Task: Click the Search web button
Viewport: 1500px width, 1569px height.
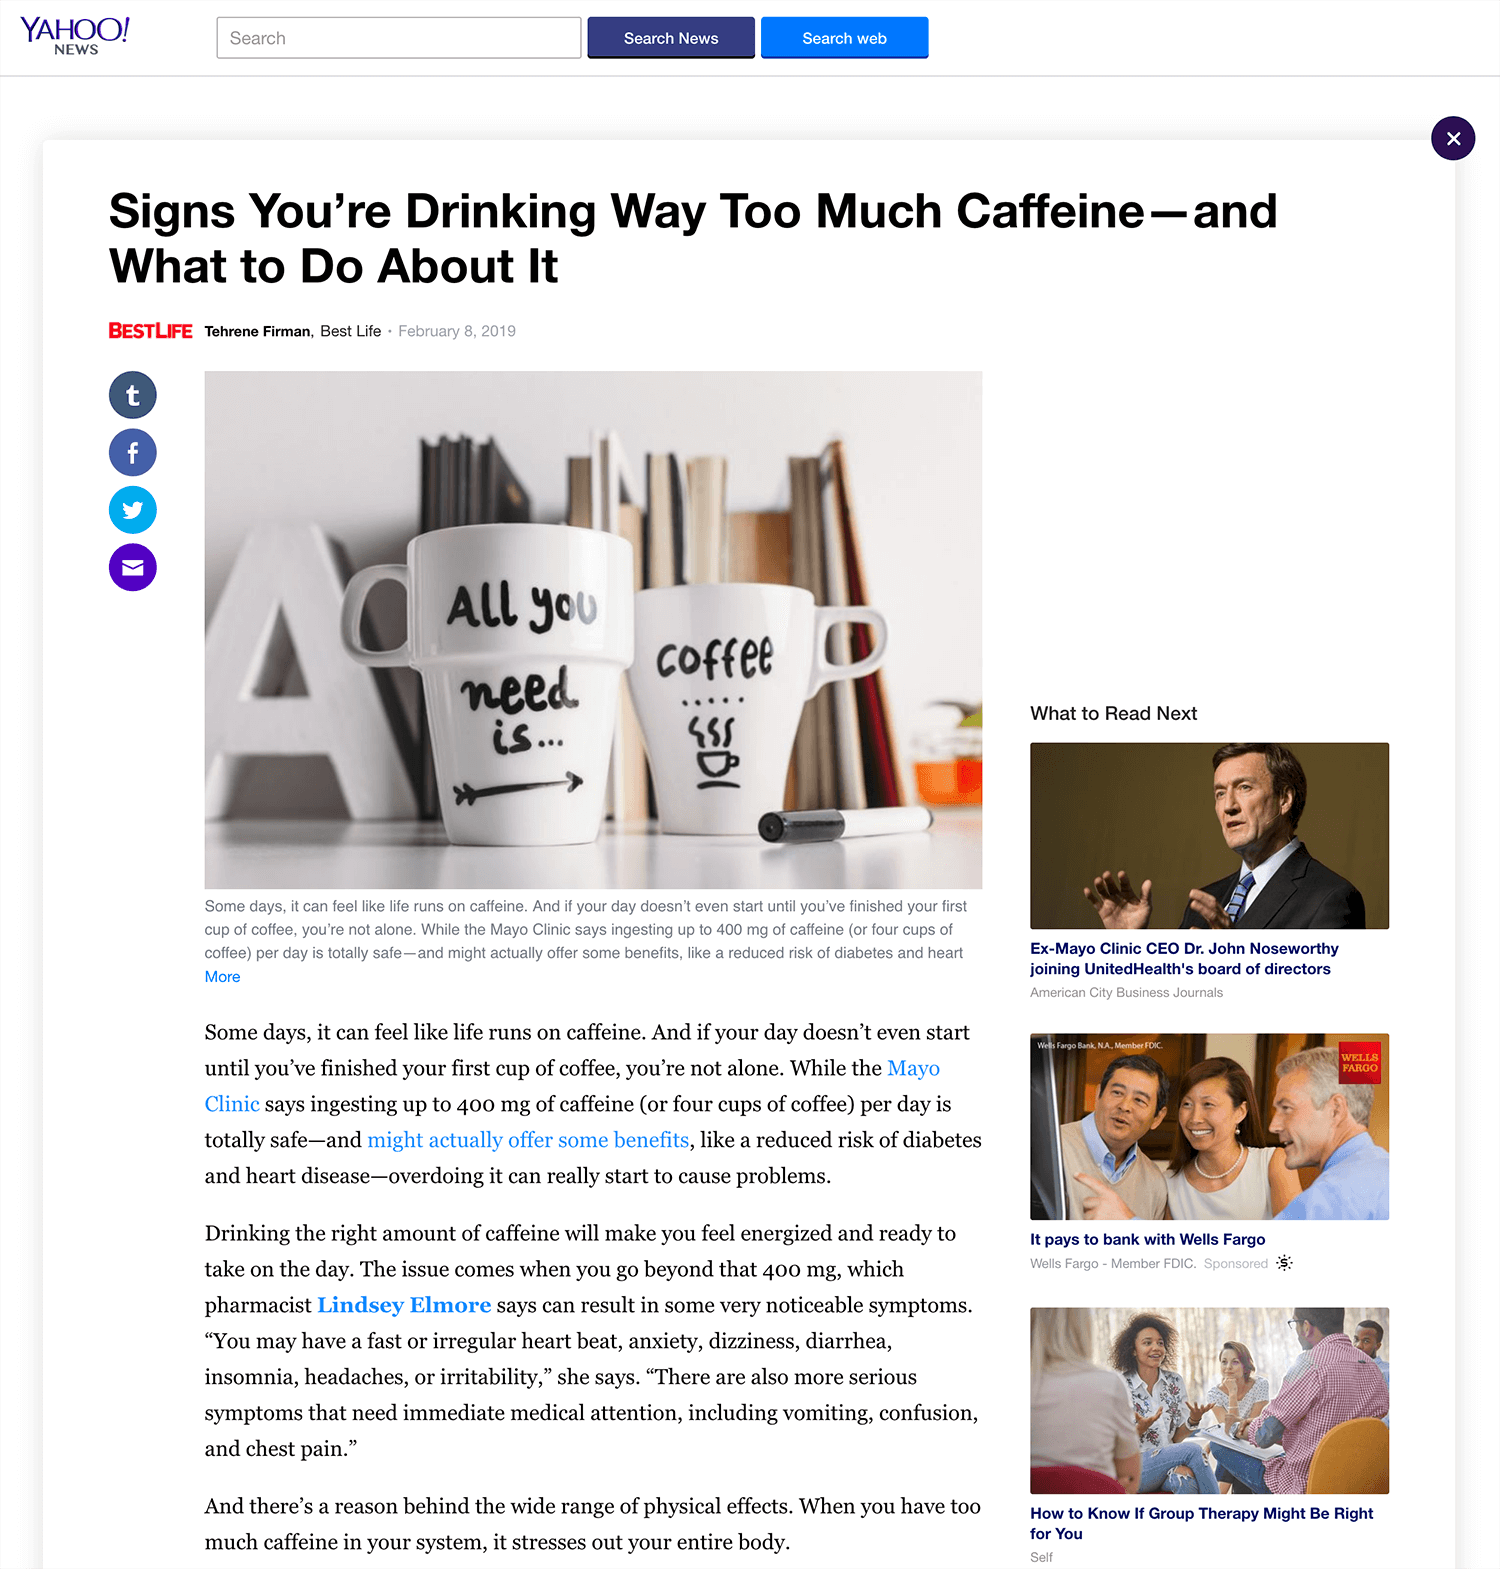Action: tap(844, 38)
